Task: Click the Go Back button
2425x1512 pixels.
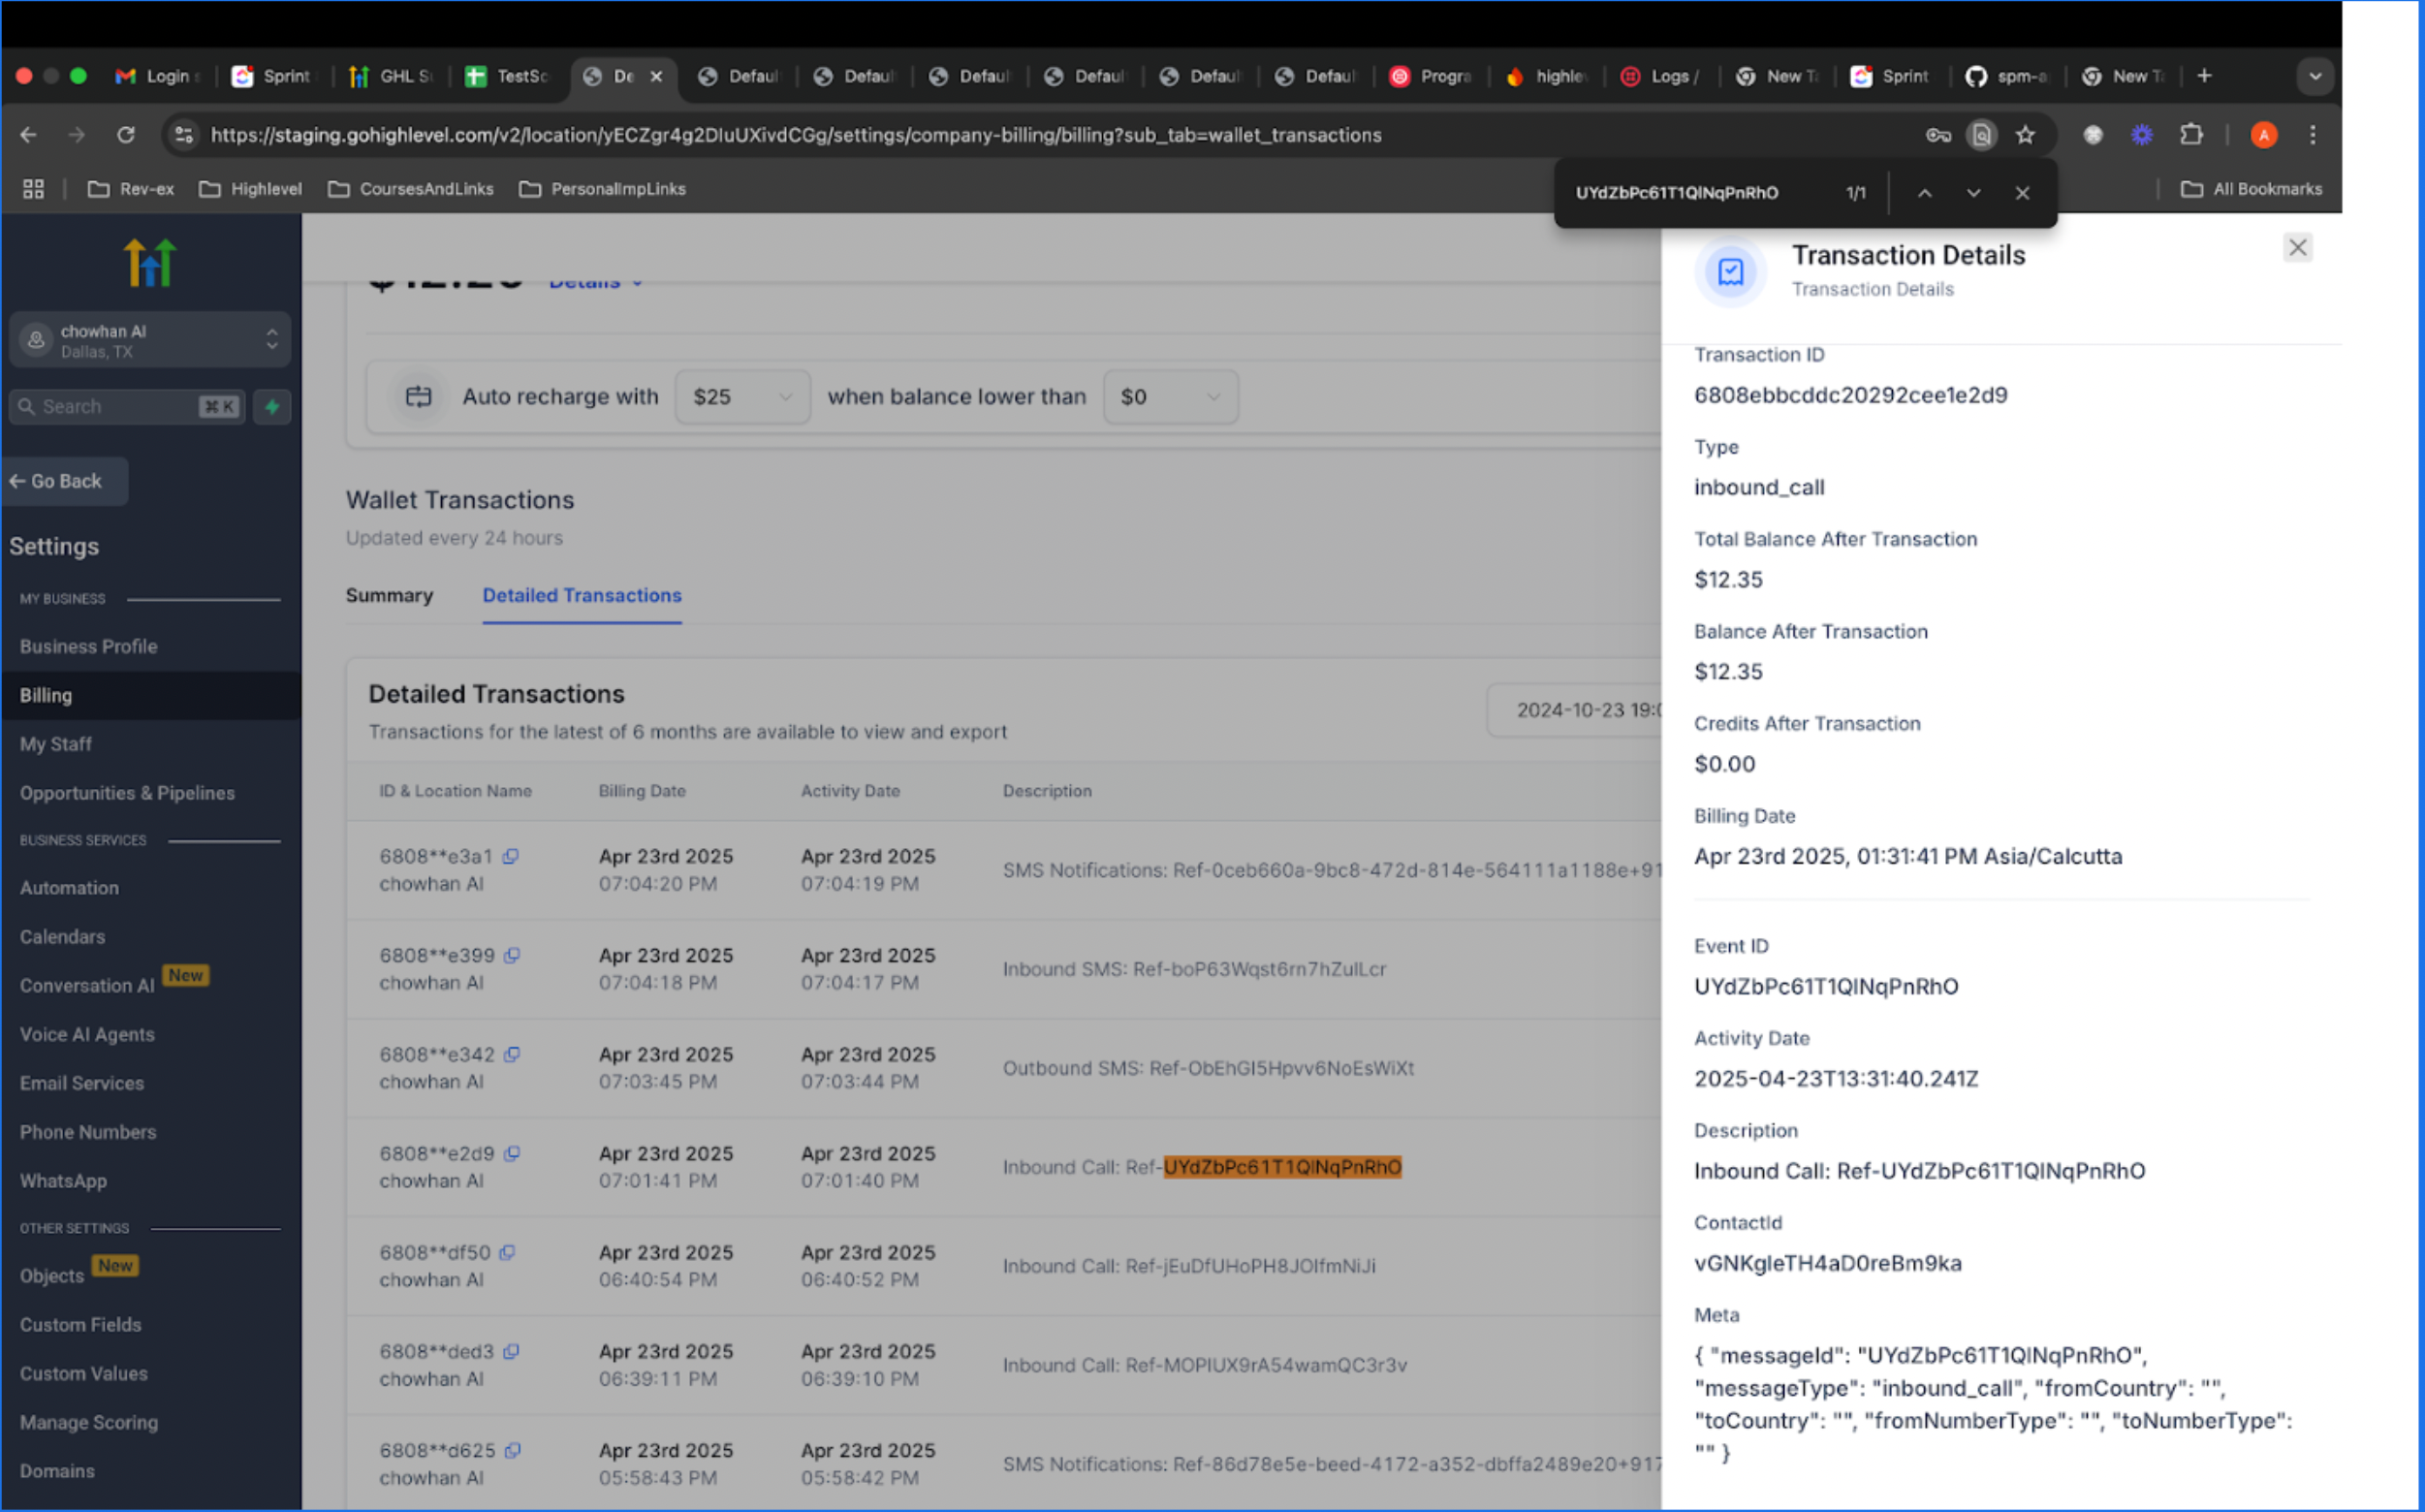Action: 66,481
